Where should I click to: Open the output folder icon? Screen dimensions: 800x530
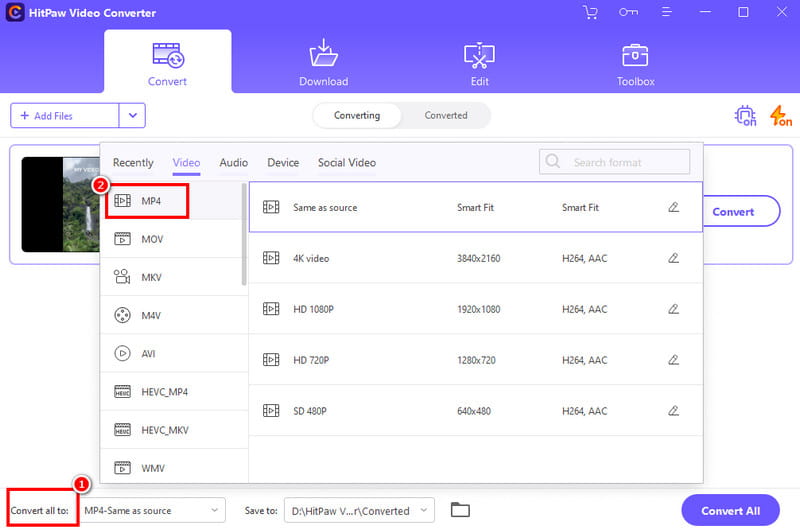point(460,510)
